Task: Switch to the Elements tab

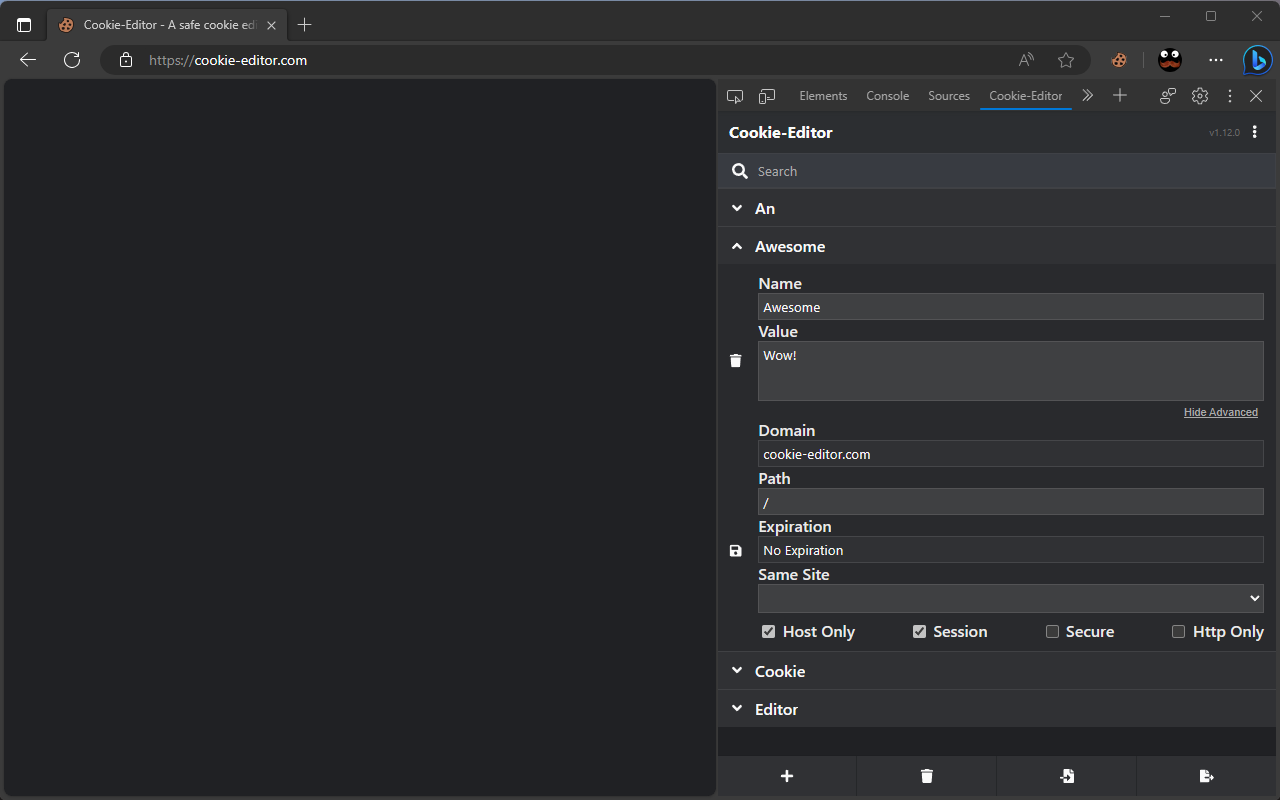Action: pyautogui.click(x=823, y=96)
